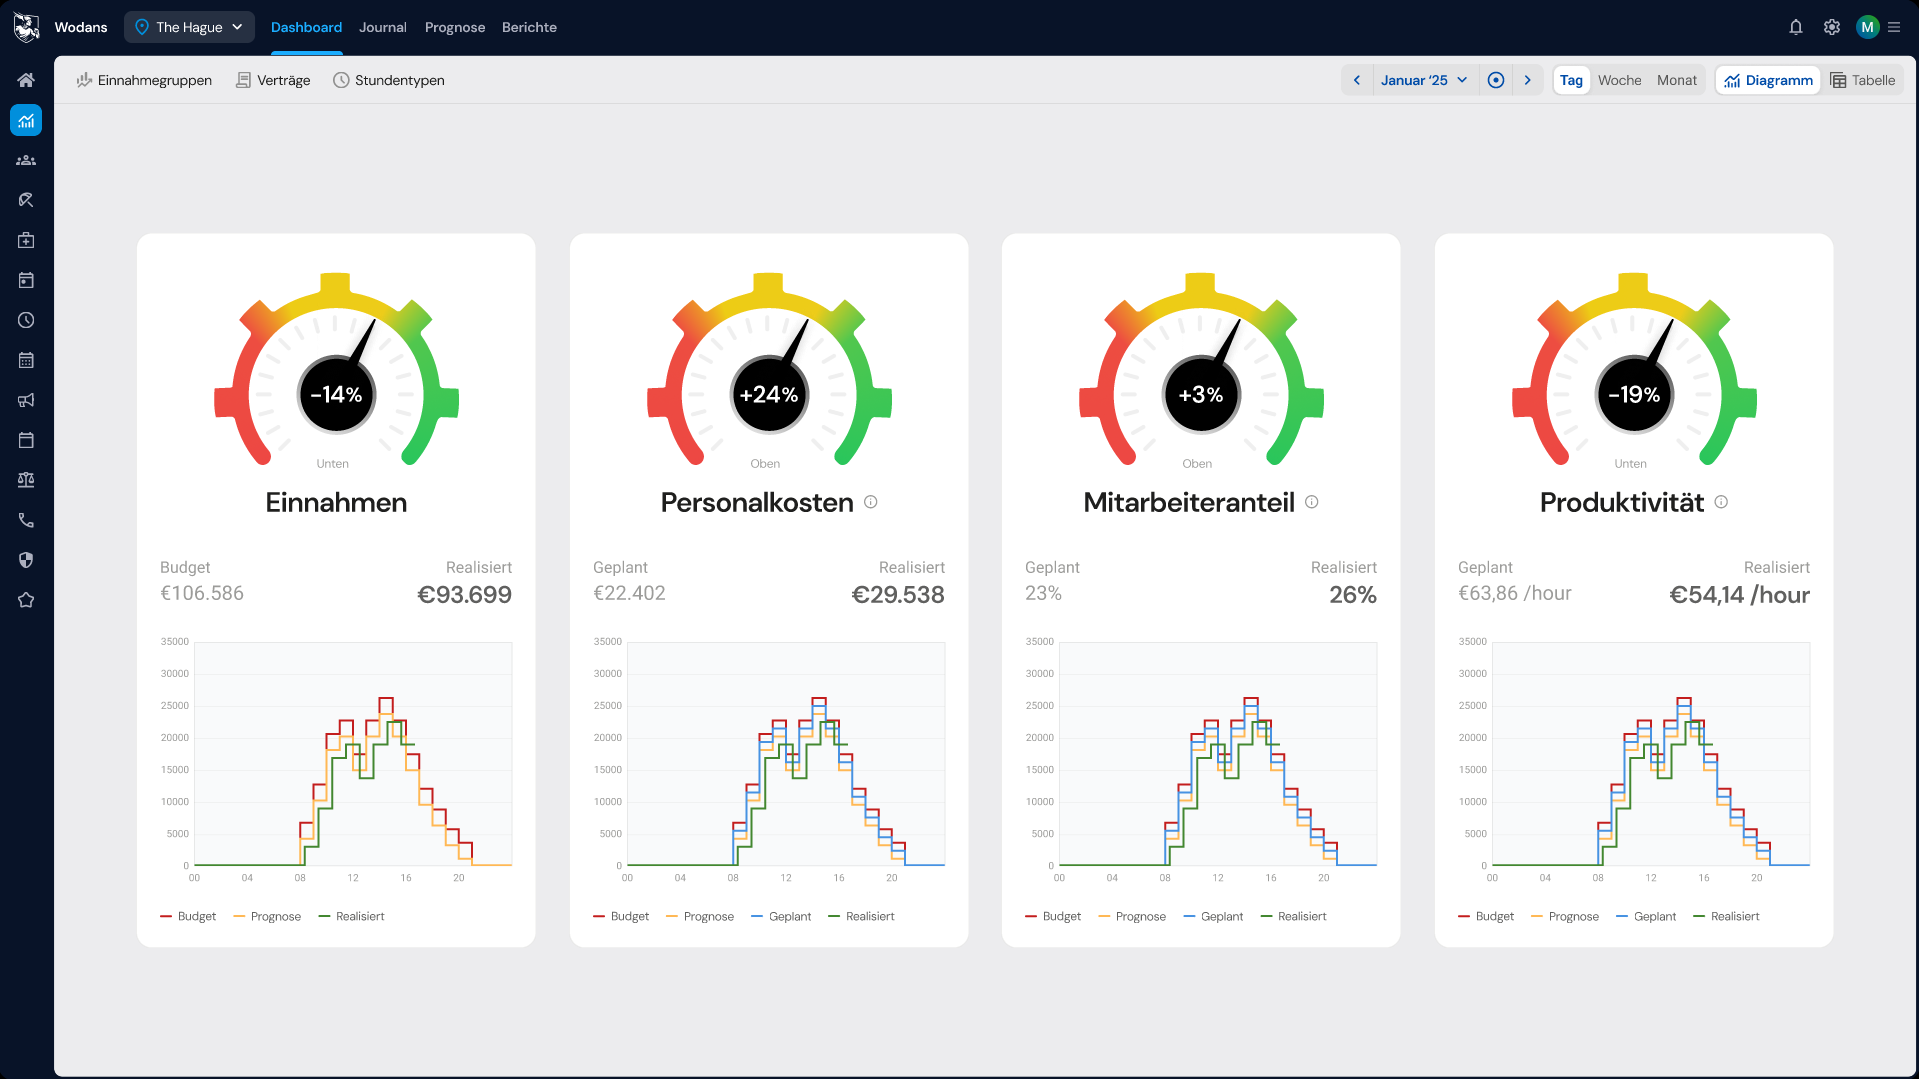The height and width of the screenshot is (1079, 1919).
Task: Select the chart dashboard sidebar icon
Action: [x=26, y=120]
